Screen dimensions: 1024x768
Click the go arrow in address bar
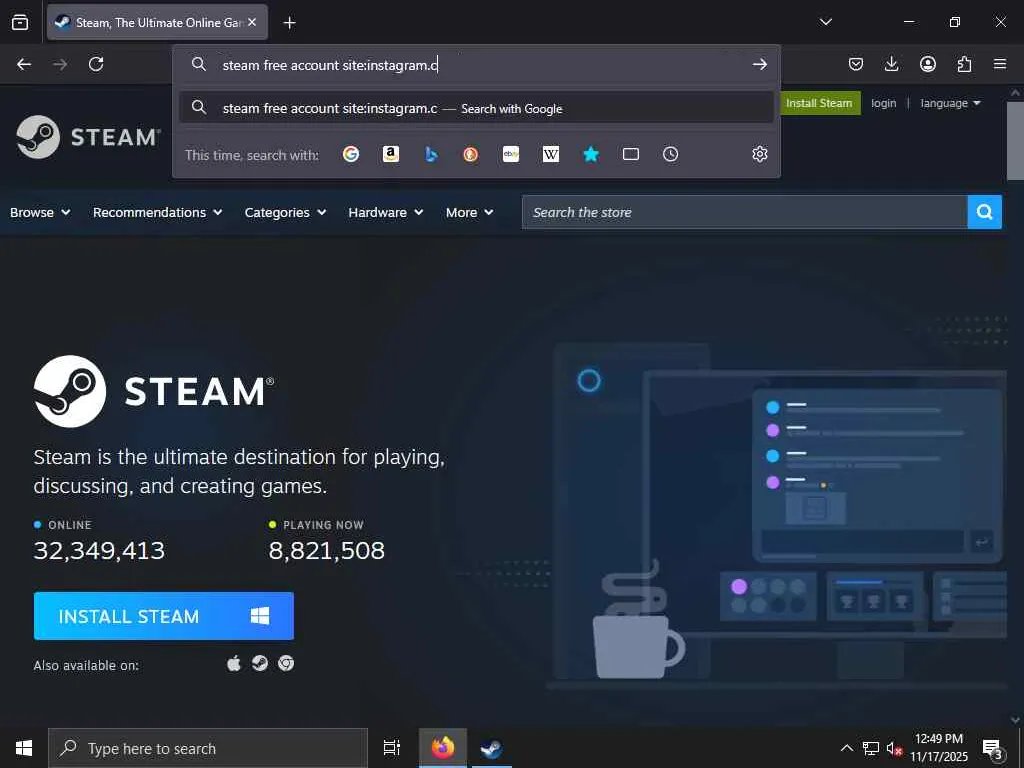click(x=760, y=64)
